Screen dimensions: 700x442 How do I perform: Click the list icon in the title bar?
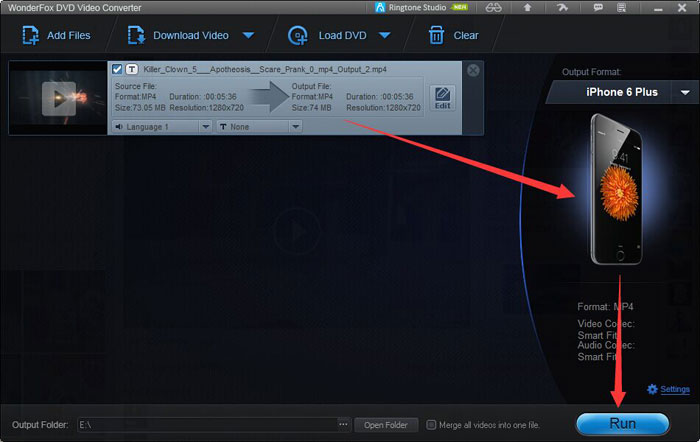point(621,8)
